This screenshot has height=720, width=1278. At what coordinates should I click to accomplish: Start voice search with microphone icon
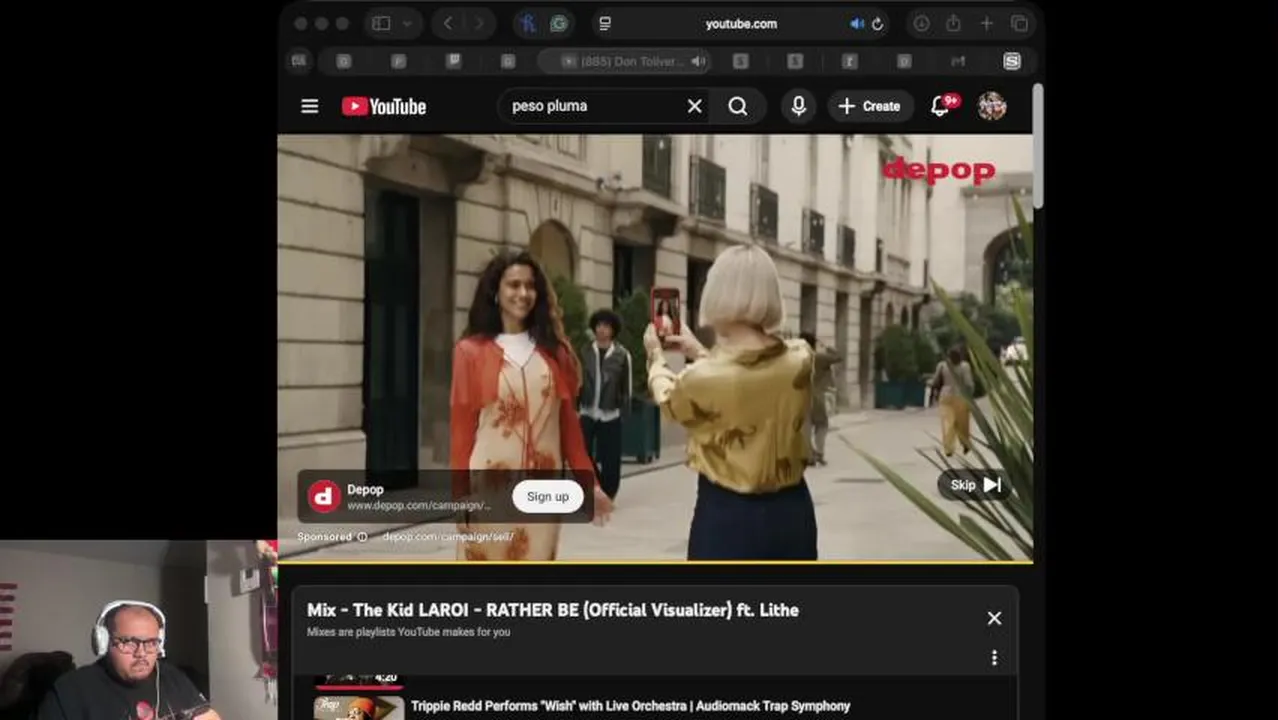[x=798, y=106]
